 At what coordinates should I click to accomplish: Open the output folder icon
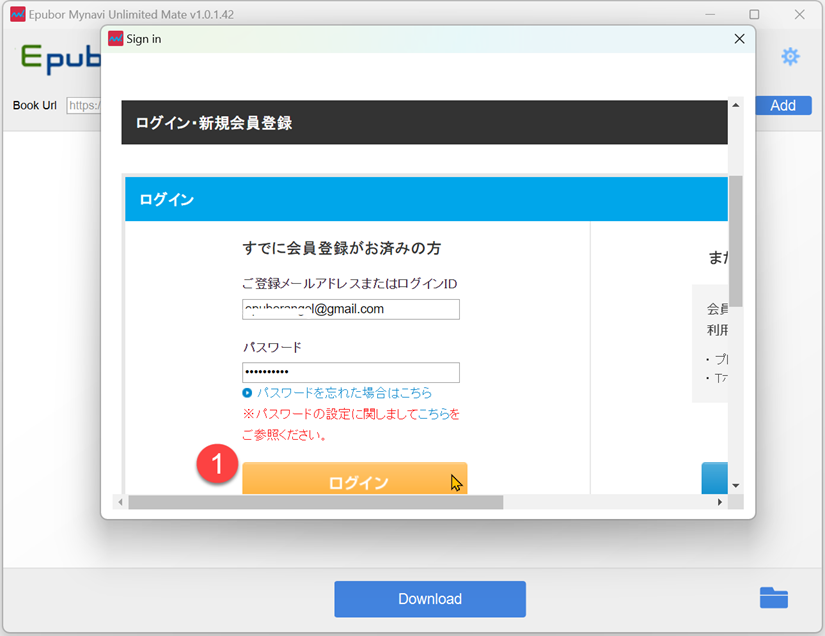(773, 598)
